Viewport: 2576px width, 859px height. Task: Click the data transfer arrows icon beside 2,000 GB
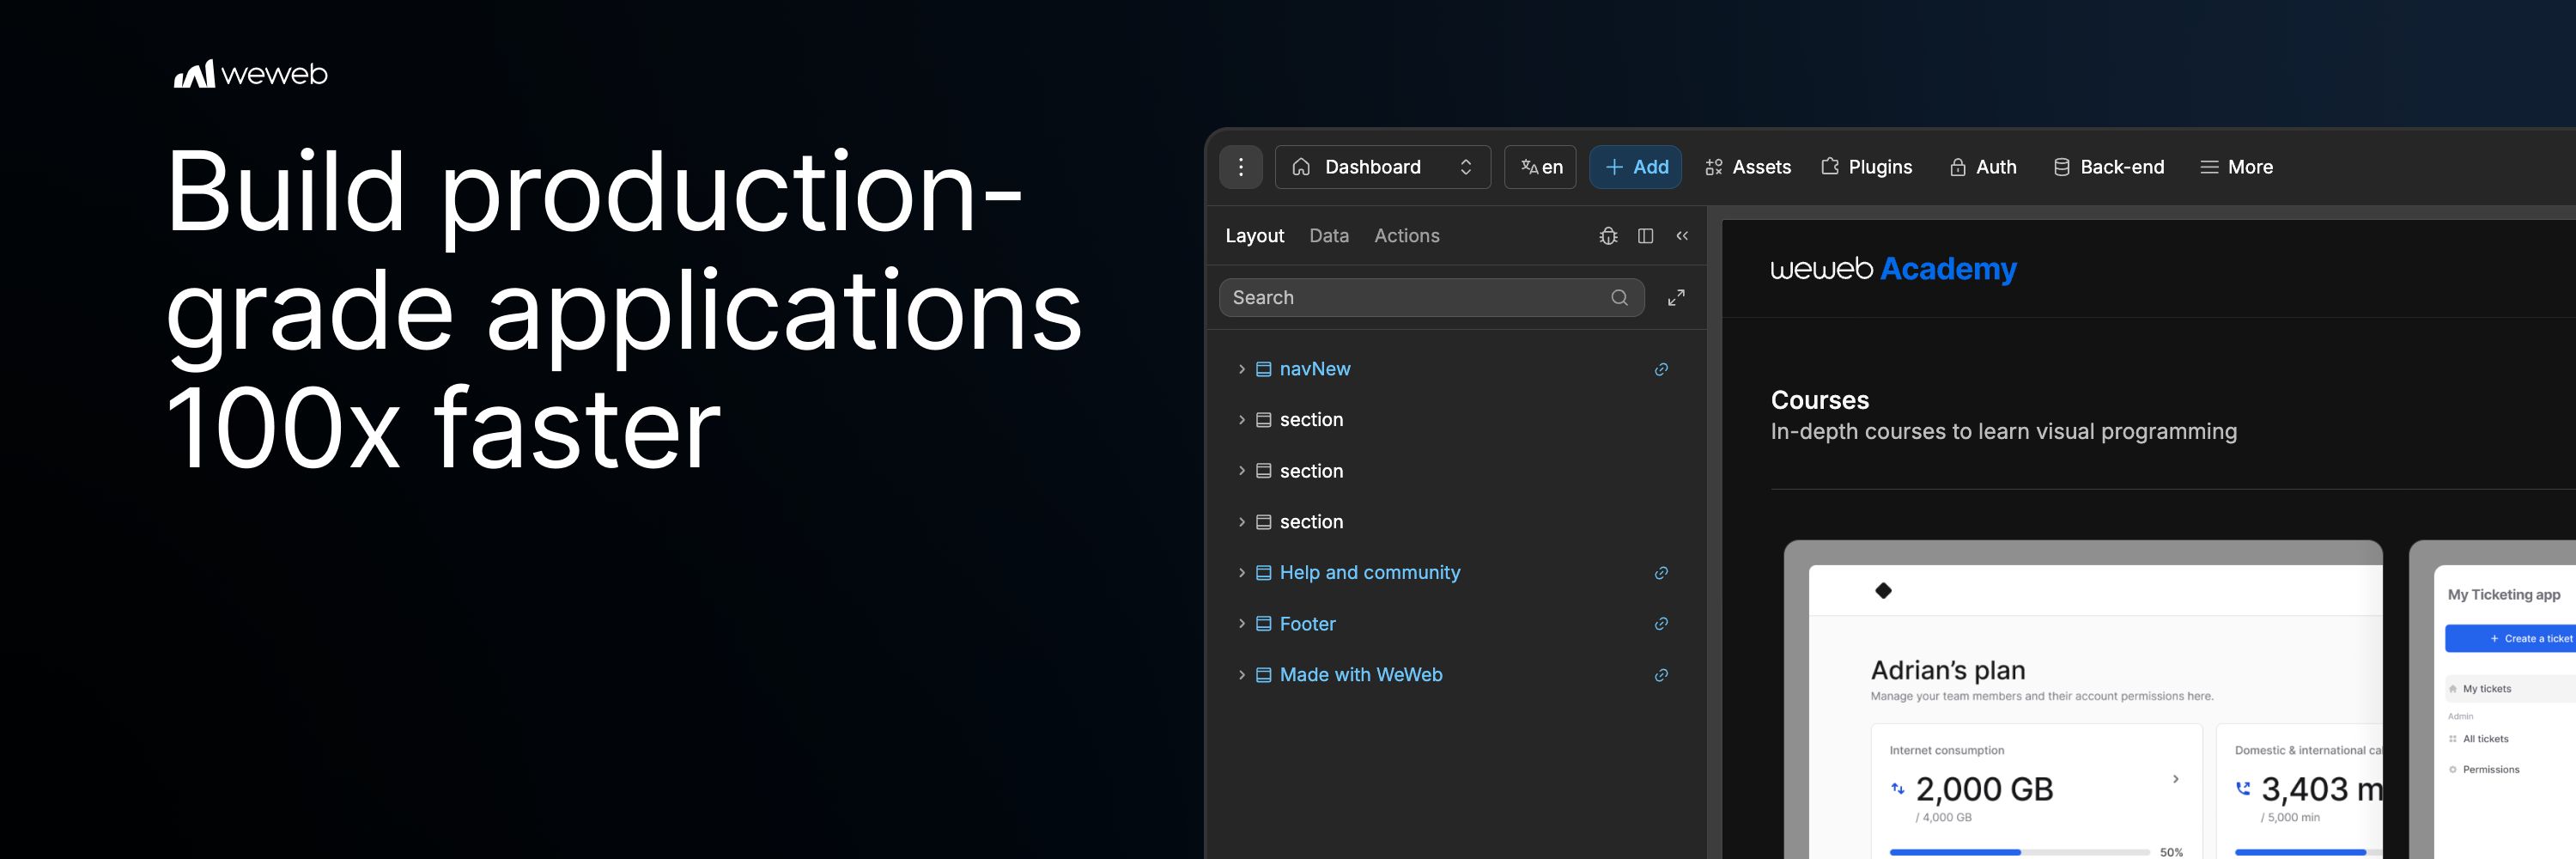coord(1897,788)
